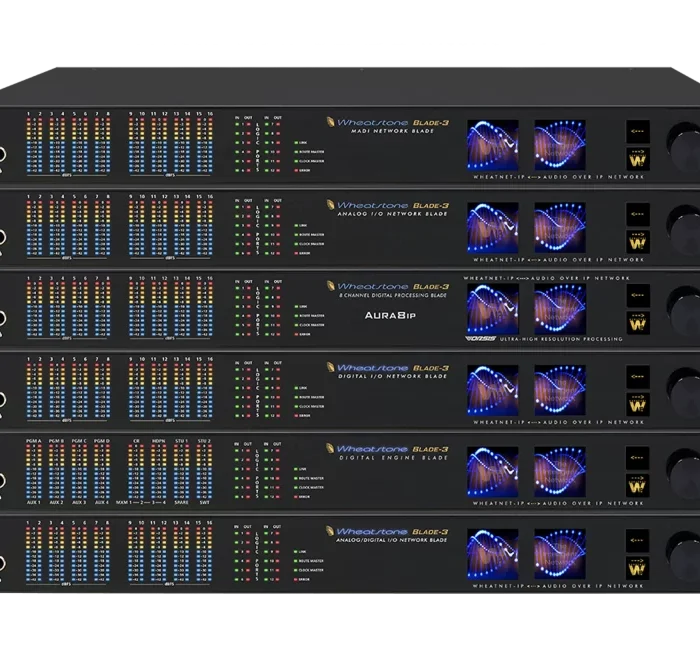The width and height of the screenshot is (700, 647).
Task: Click the left OLED display on Analog I/O Blade
Action: pyautogui.click(x=493, y=228)
